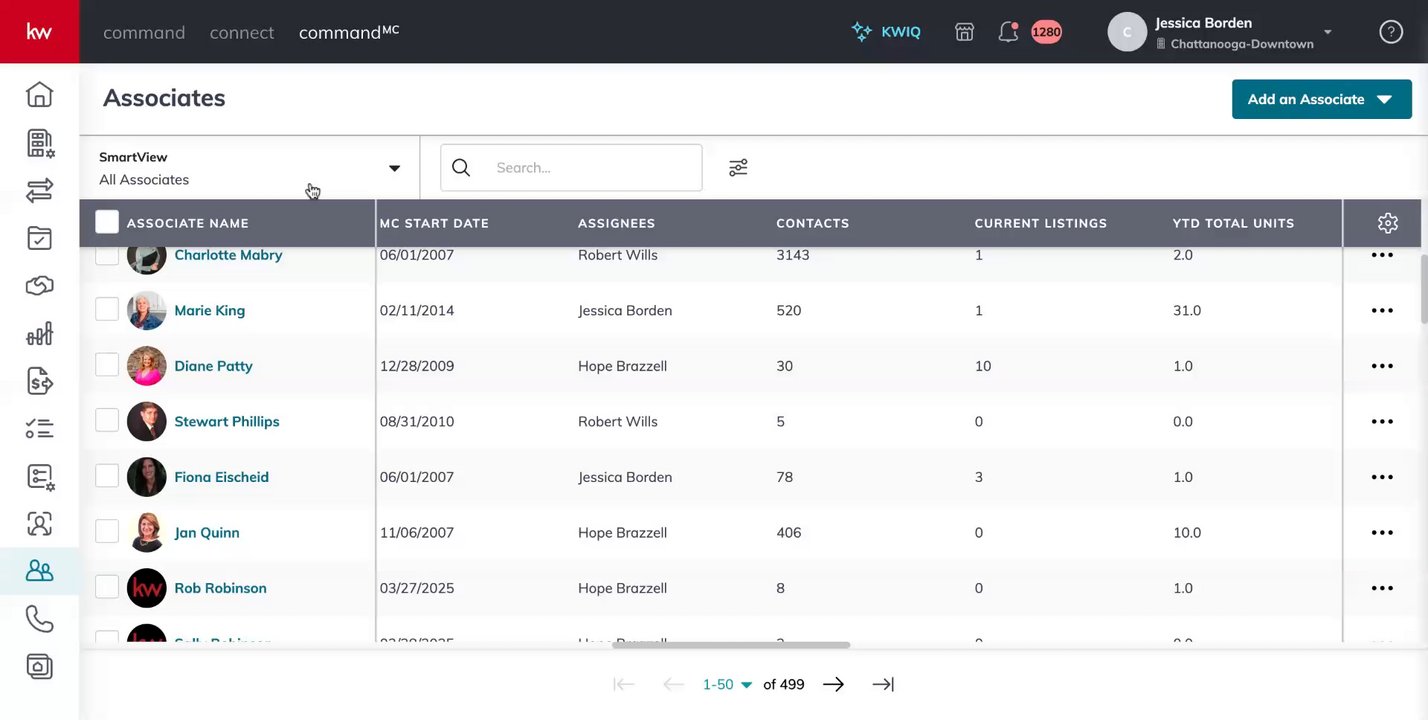The image size is (1428, 720).
Task: Check the Charlotte Mabry row checkbox
Action: tap(107, 255)
